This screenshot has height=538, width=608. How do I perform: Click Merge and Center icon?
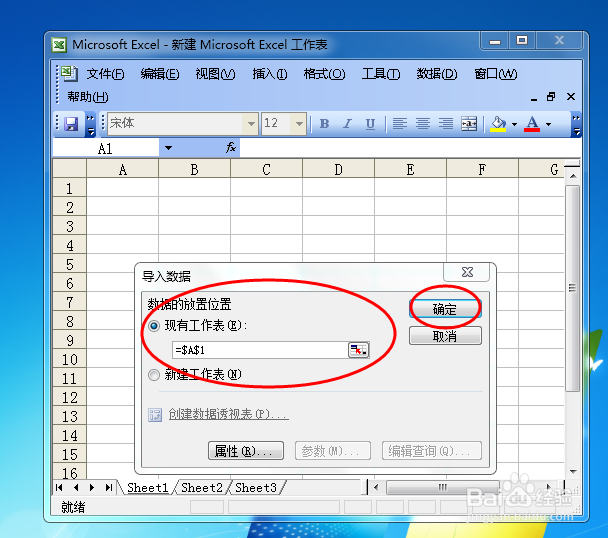pos(469,124)
